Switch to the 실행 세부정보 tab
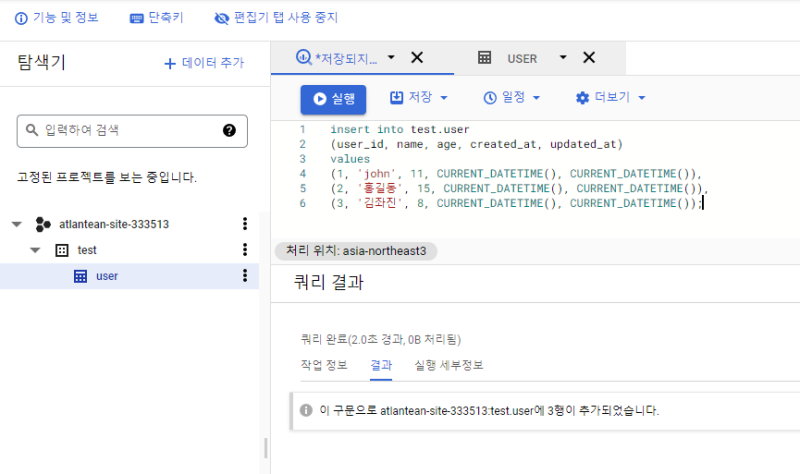The width and height of the screenshot is (800, 474). [448, 365]
